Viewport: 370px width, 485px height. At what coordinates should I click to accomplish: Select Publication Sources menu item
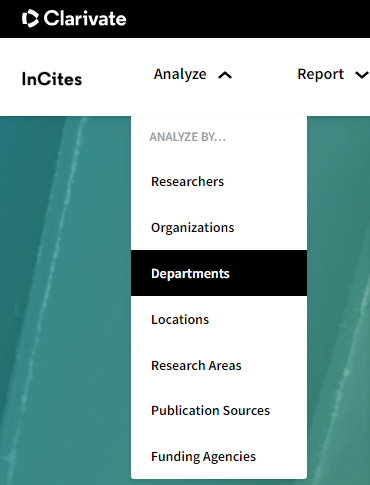(x=219, y=411)
